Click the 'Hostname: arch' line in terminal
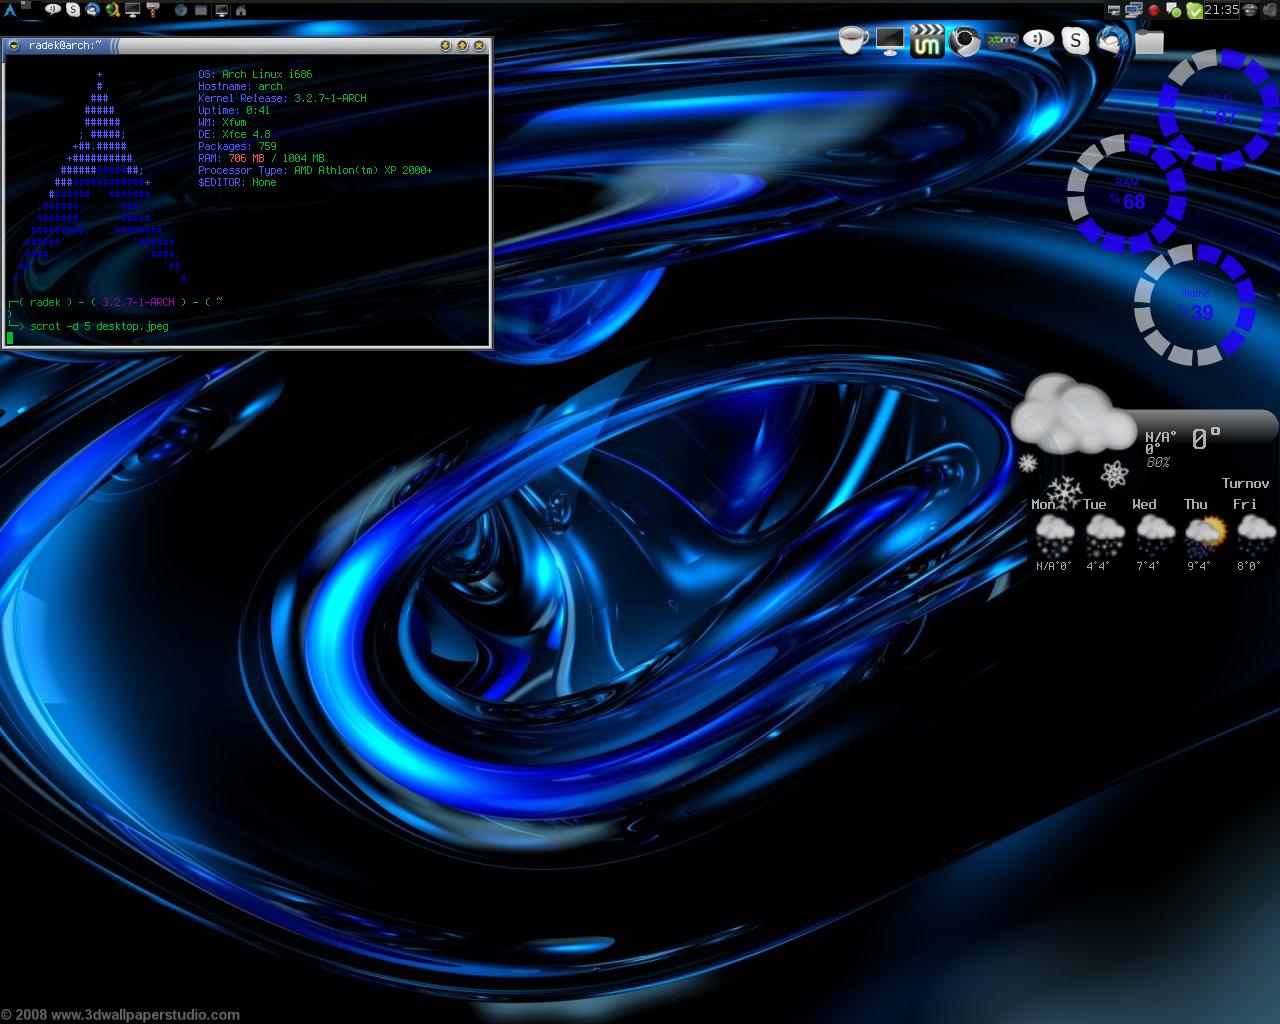The image size is (1280, 1024). click(240, 86)
